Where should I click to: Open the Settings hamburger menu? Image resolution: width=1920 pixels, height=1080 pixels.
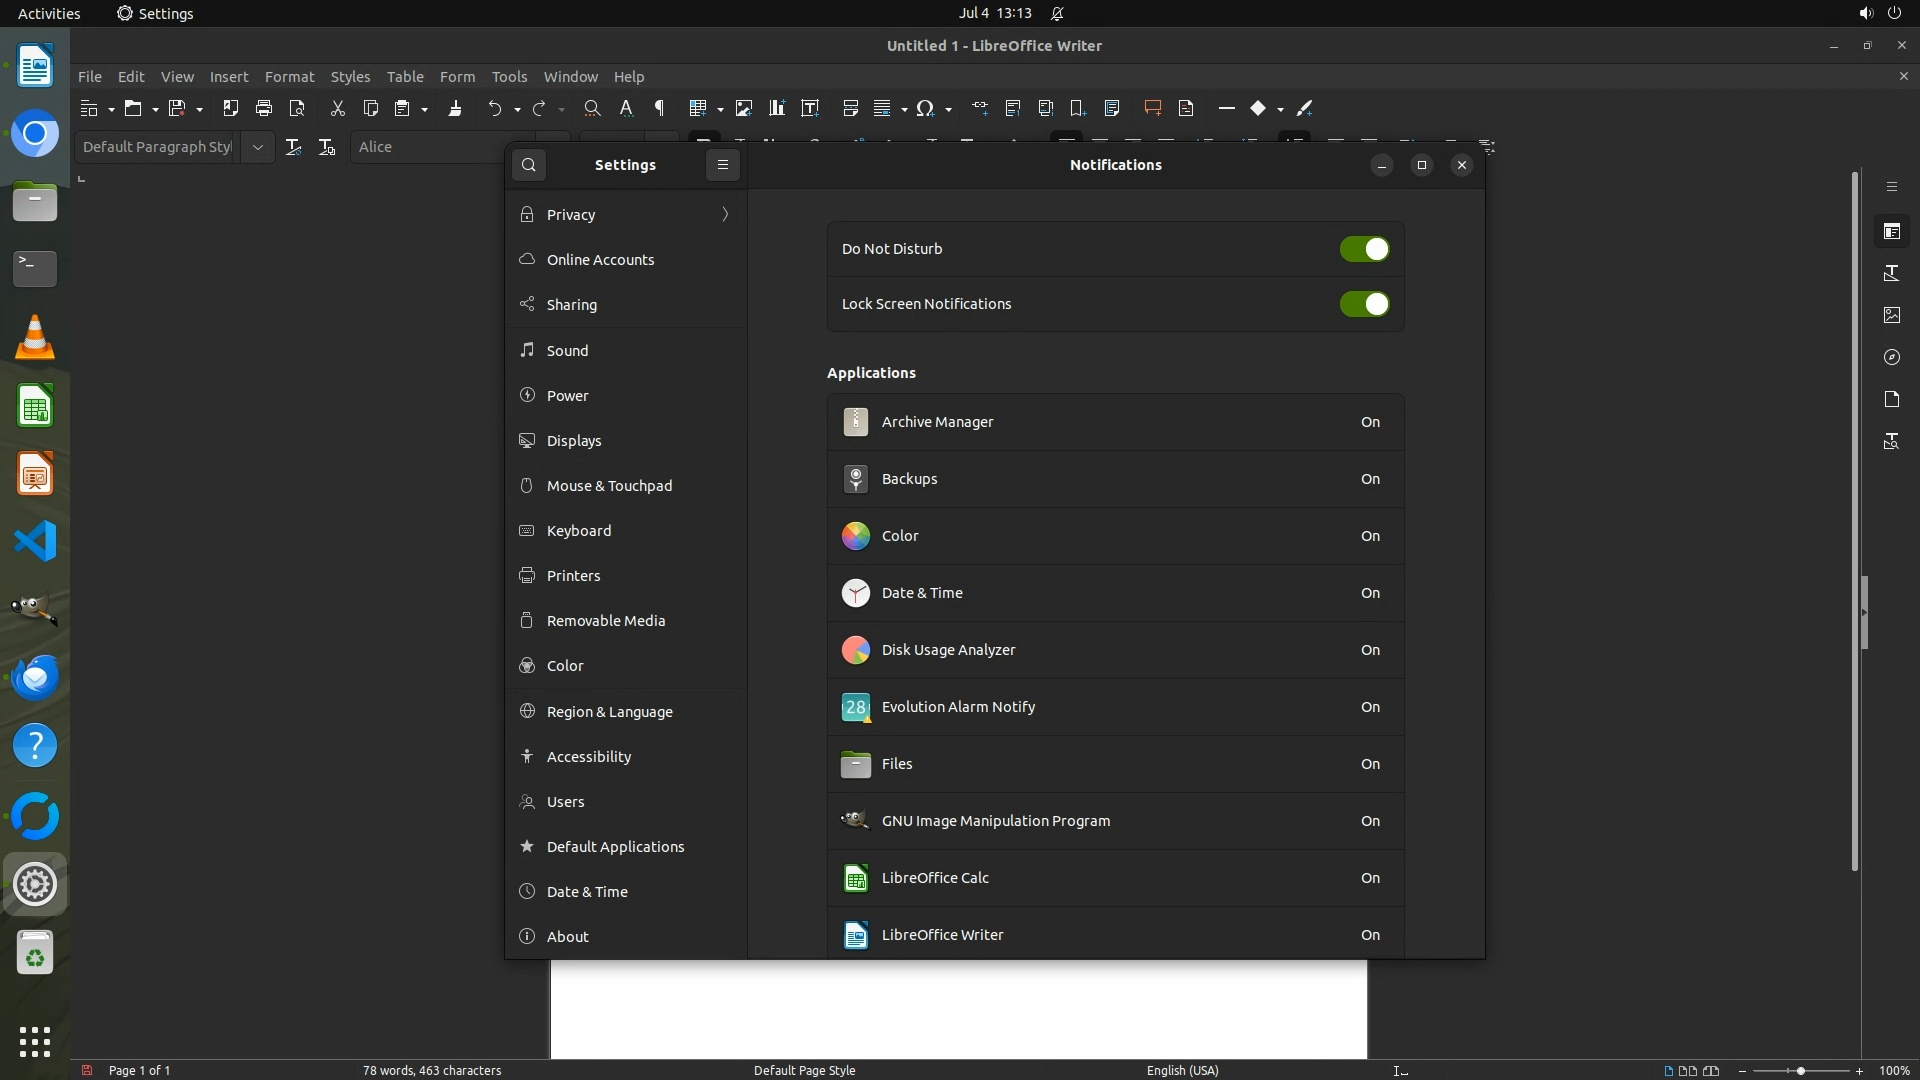(722, 165)
